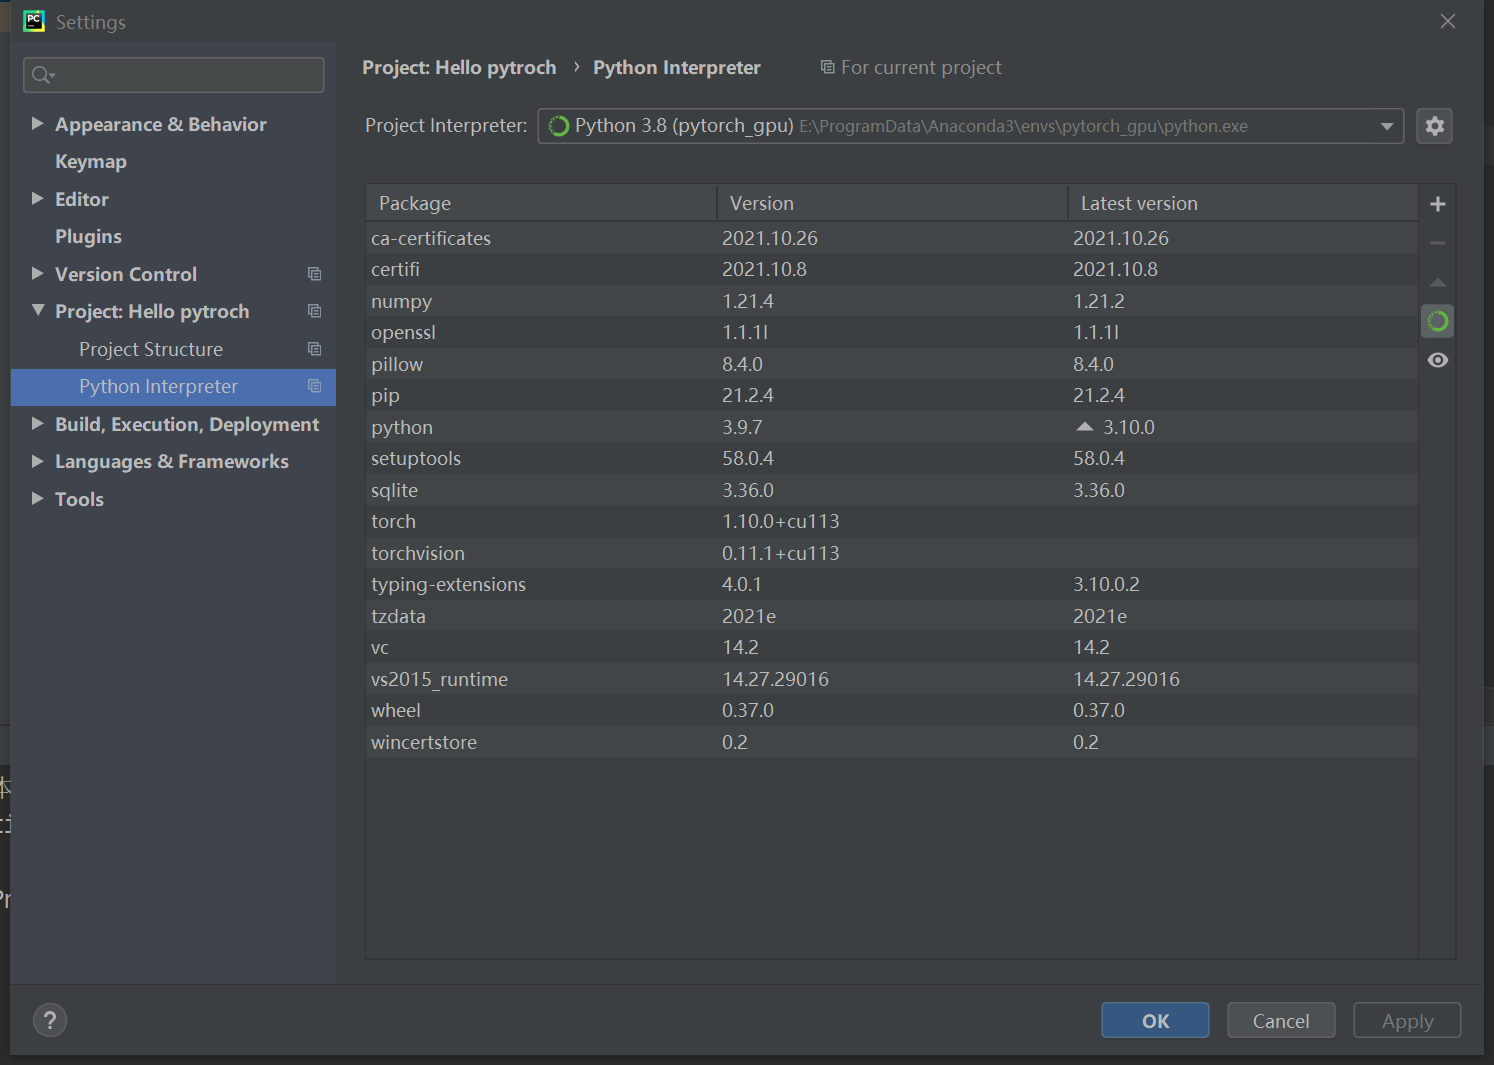The height and width of the screenshot is (1065, 1494).
Task: Expand Build, Execution, Deployment section
Action: (x=37, y=424)
